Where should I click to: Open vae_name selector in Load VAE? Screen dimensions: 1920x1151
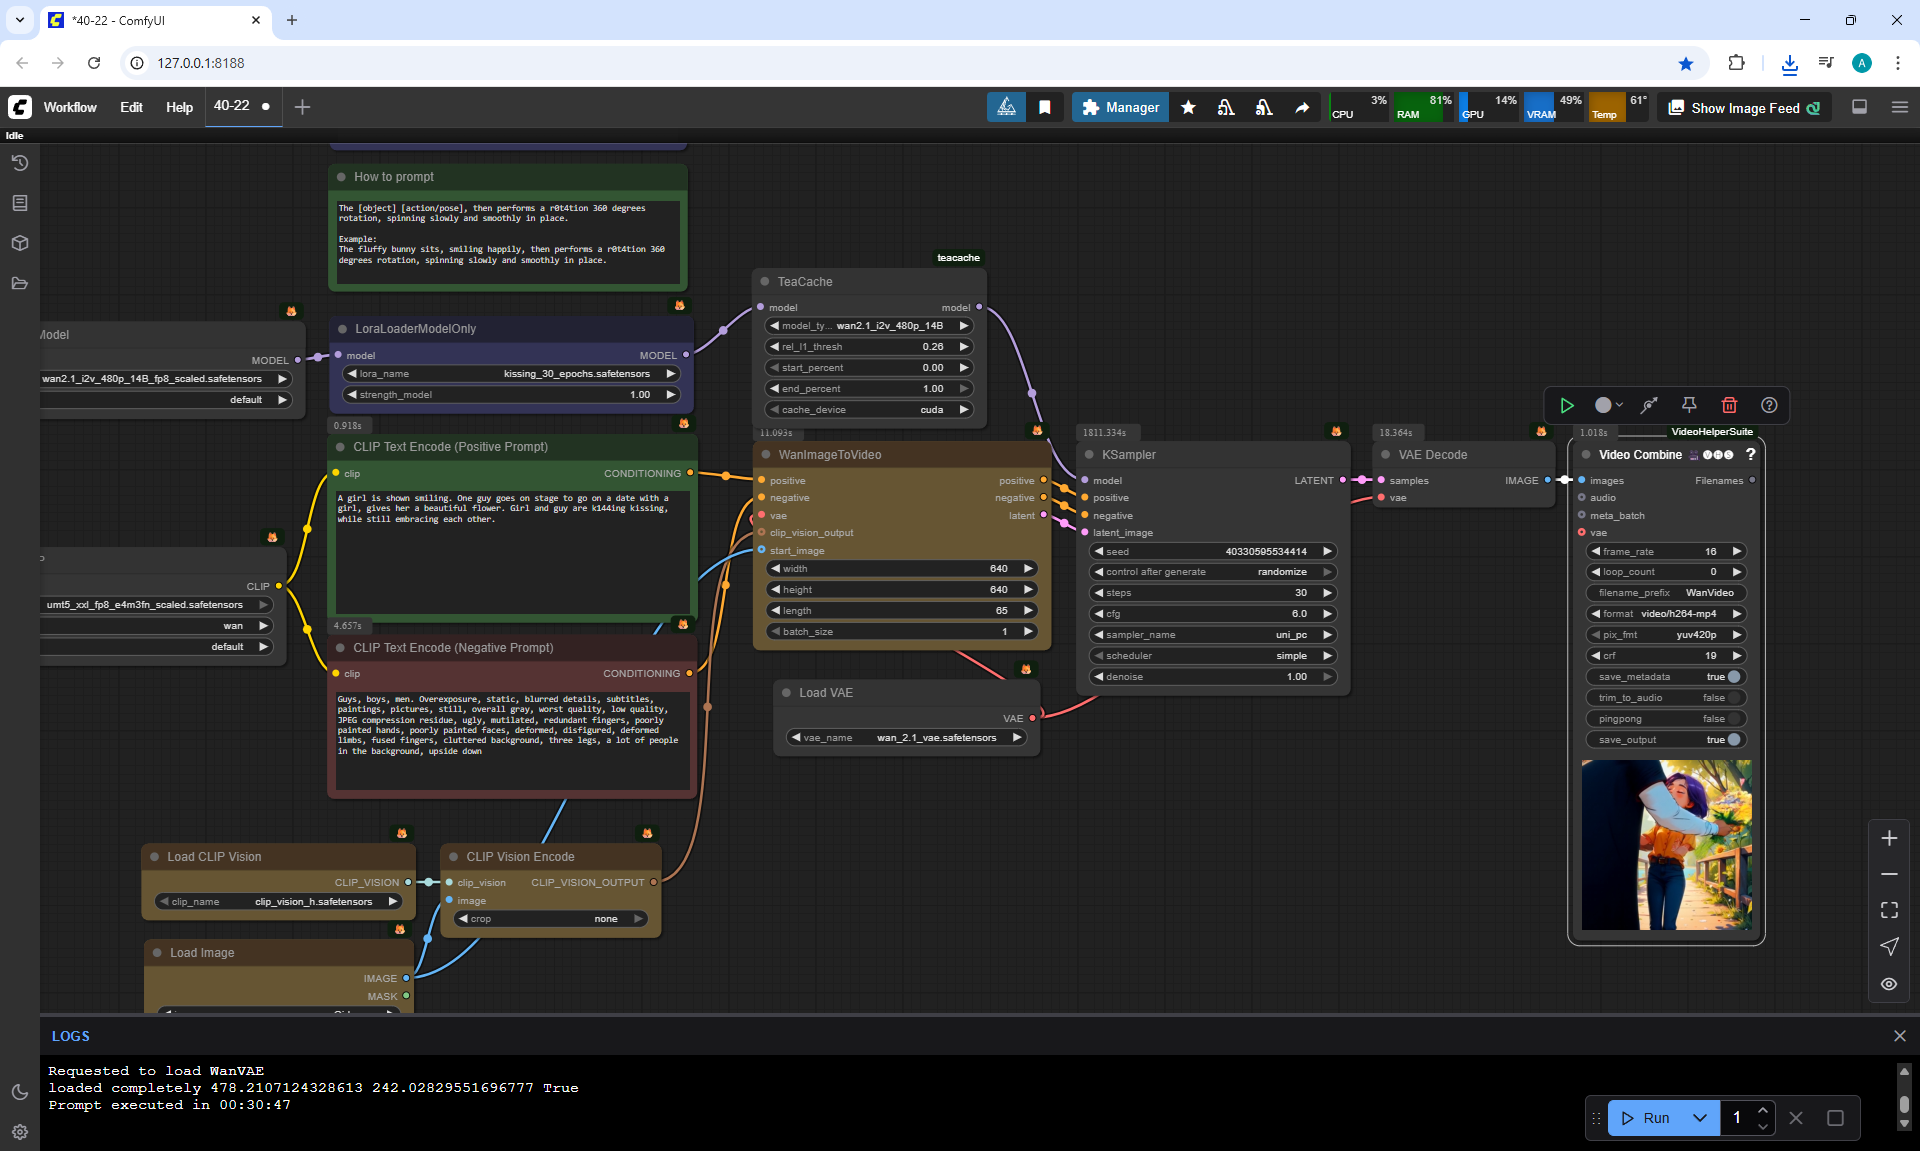[x=907, y=738]
